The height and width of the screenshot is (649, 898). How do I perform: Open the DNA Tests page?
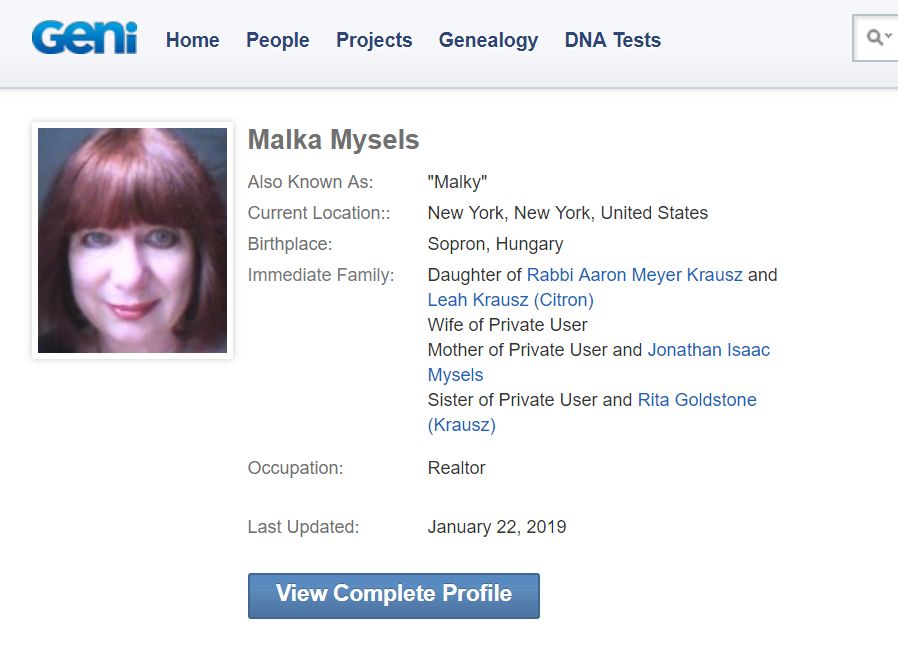612,40
